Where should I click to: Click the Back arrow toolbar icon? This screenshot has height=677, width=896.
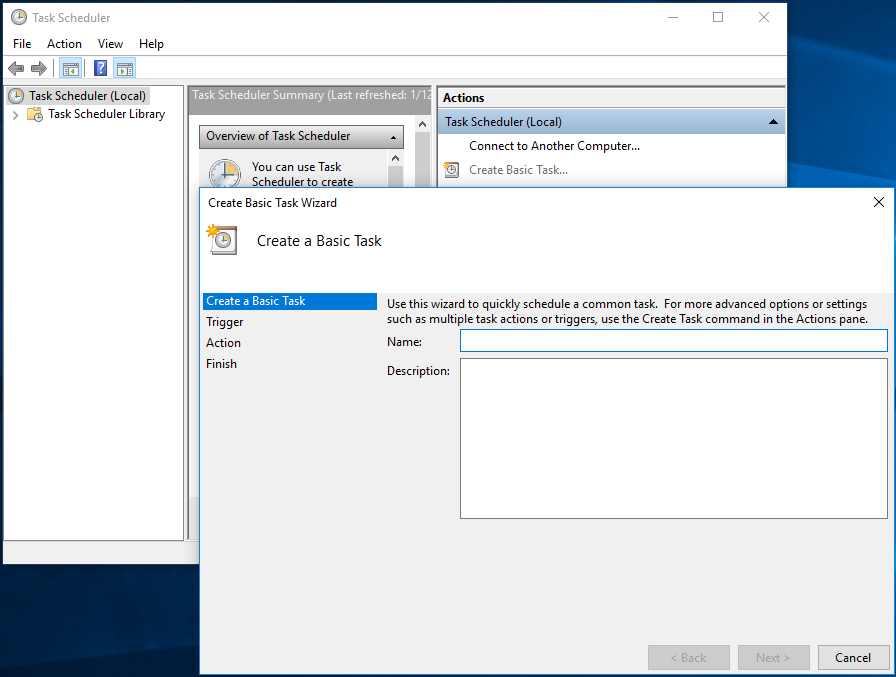coord(16,68)
